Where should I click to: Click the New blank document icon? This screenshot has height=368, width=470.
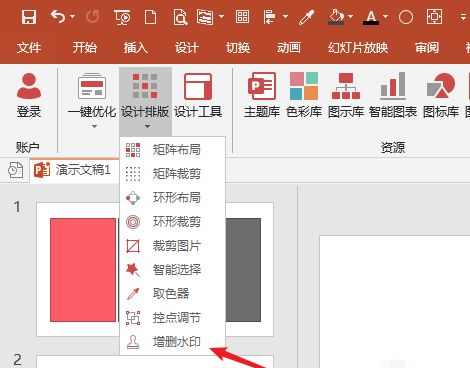point(150,17)
